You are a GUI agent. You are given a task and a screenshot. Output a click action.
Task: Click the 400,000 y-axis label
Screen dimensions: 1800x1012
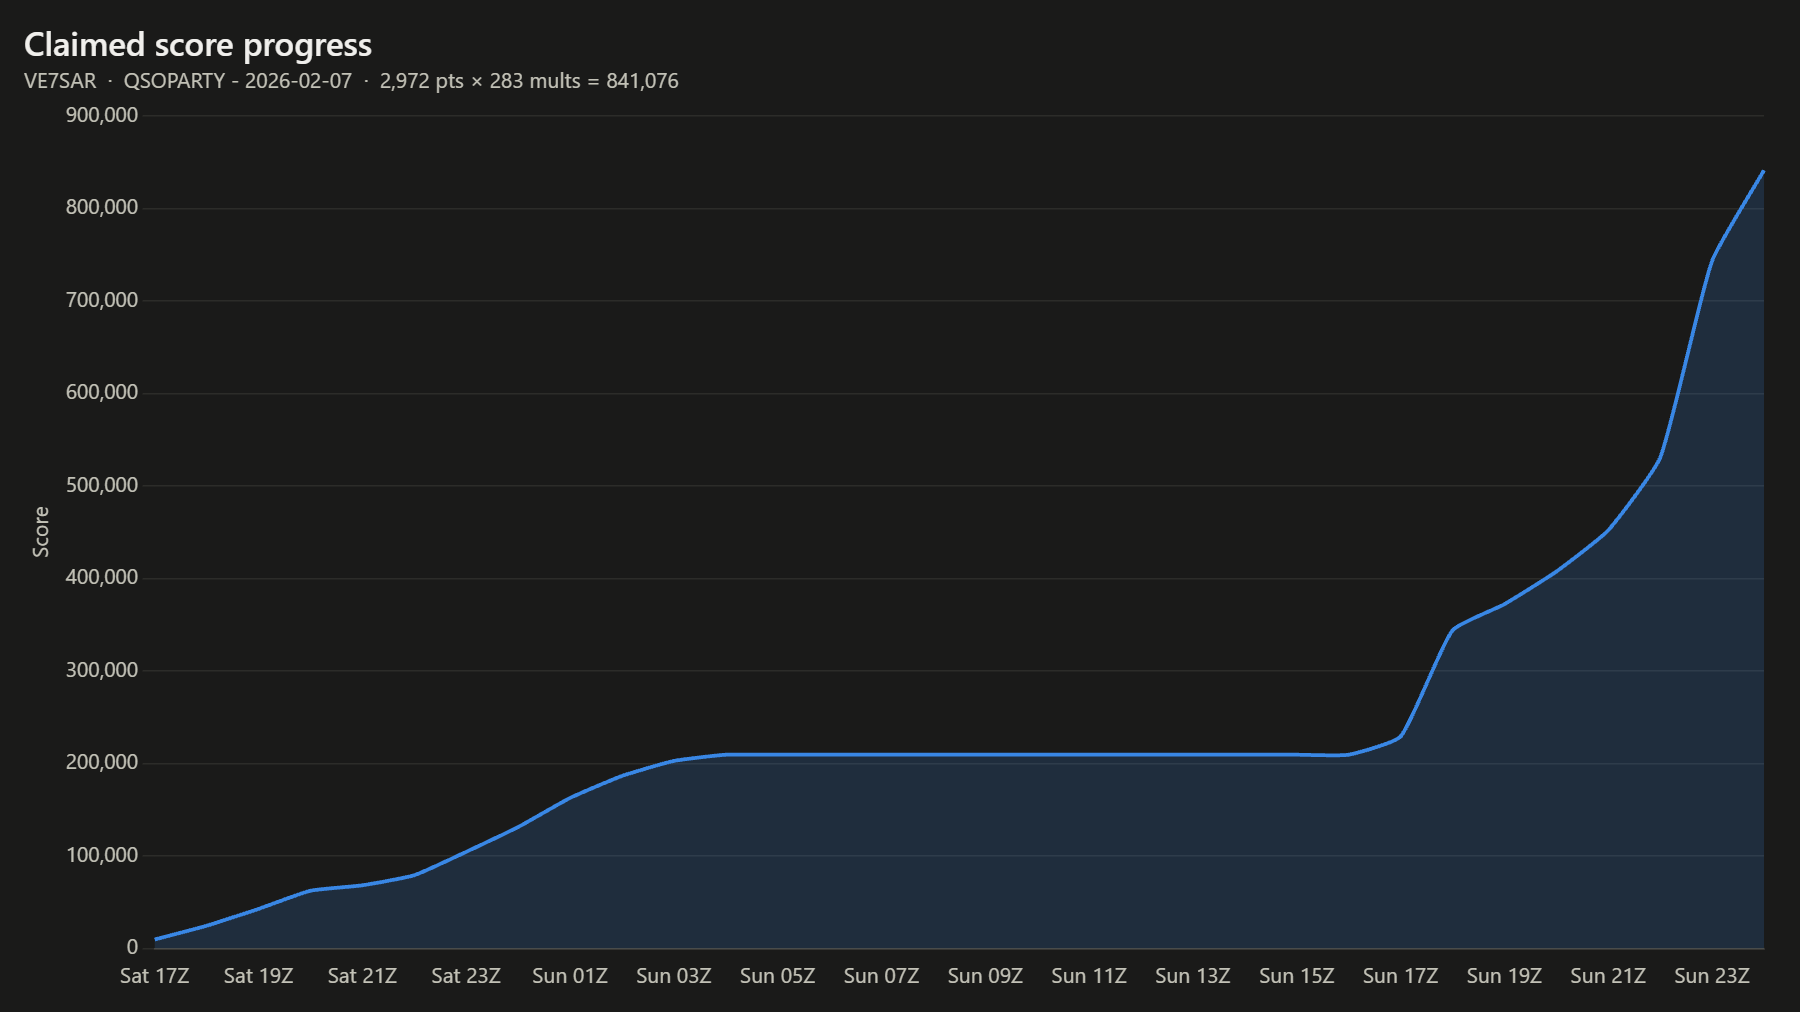102,578
